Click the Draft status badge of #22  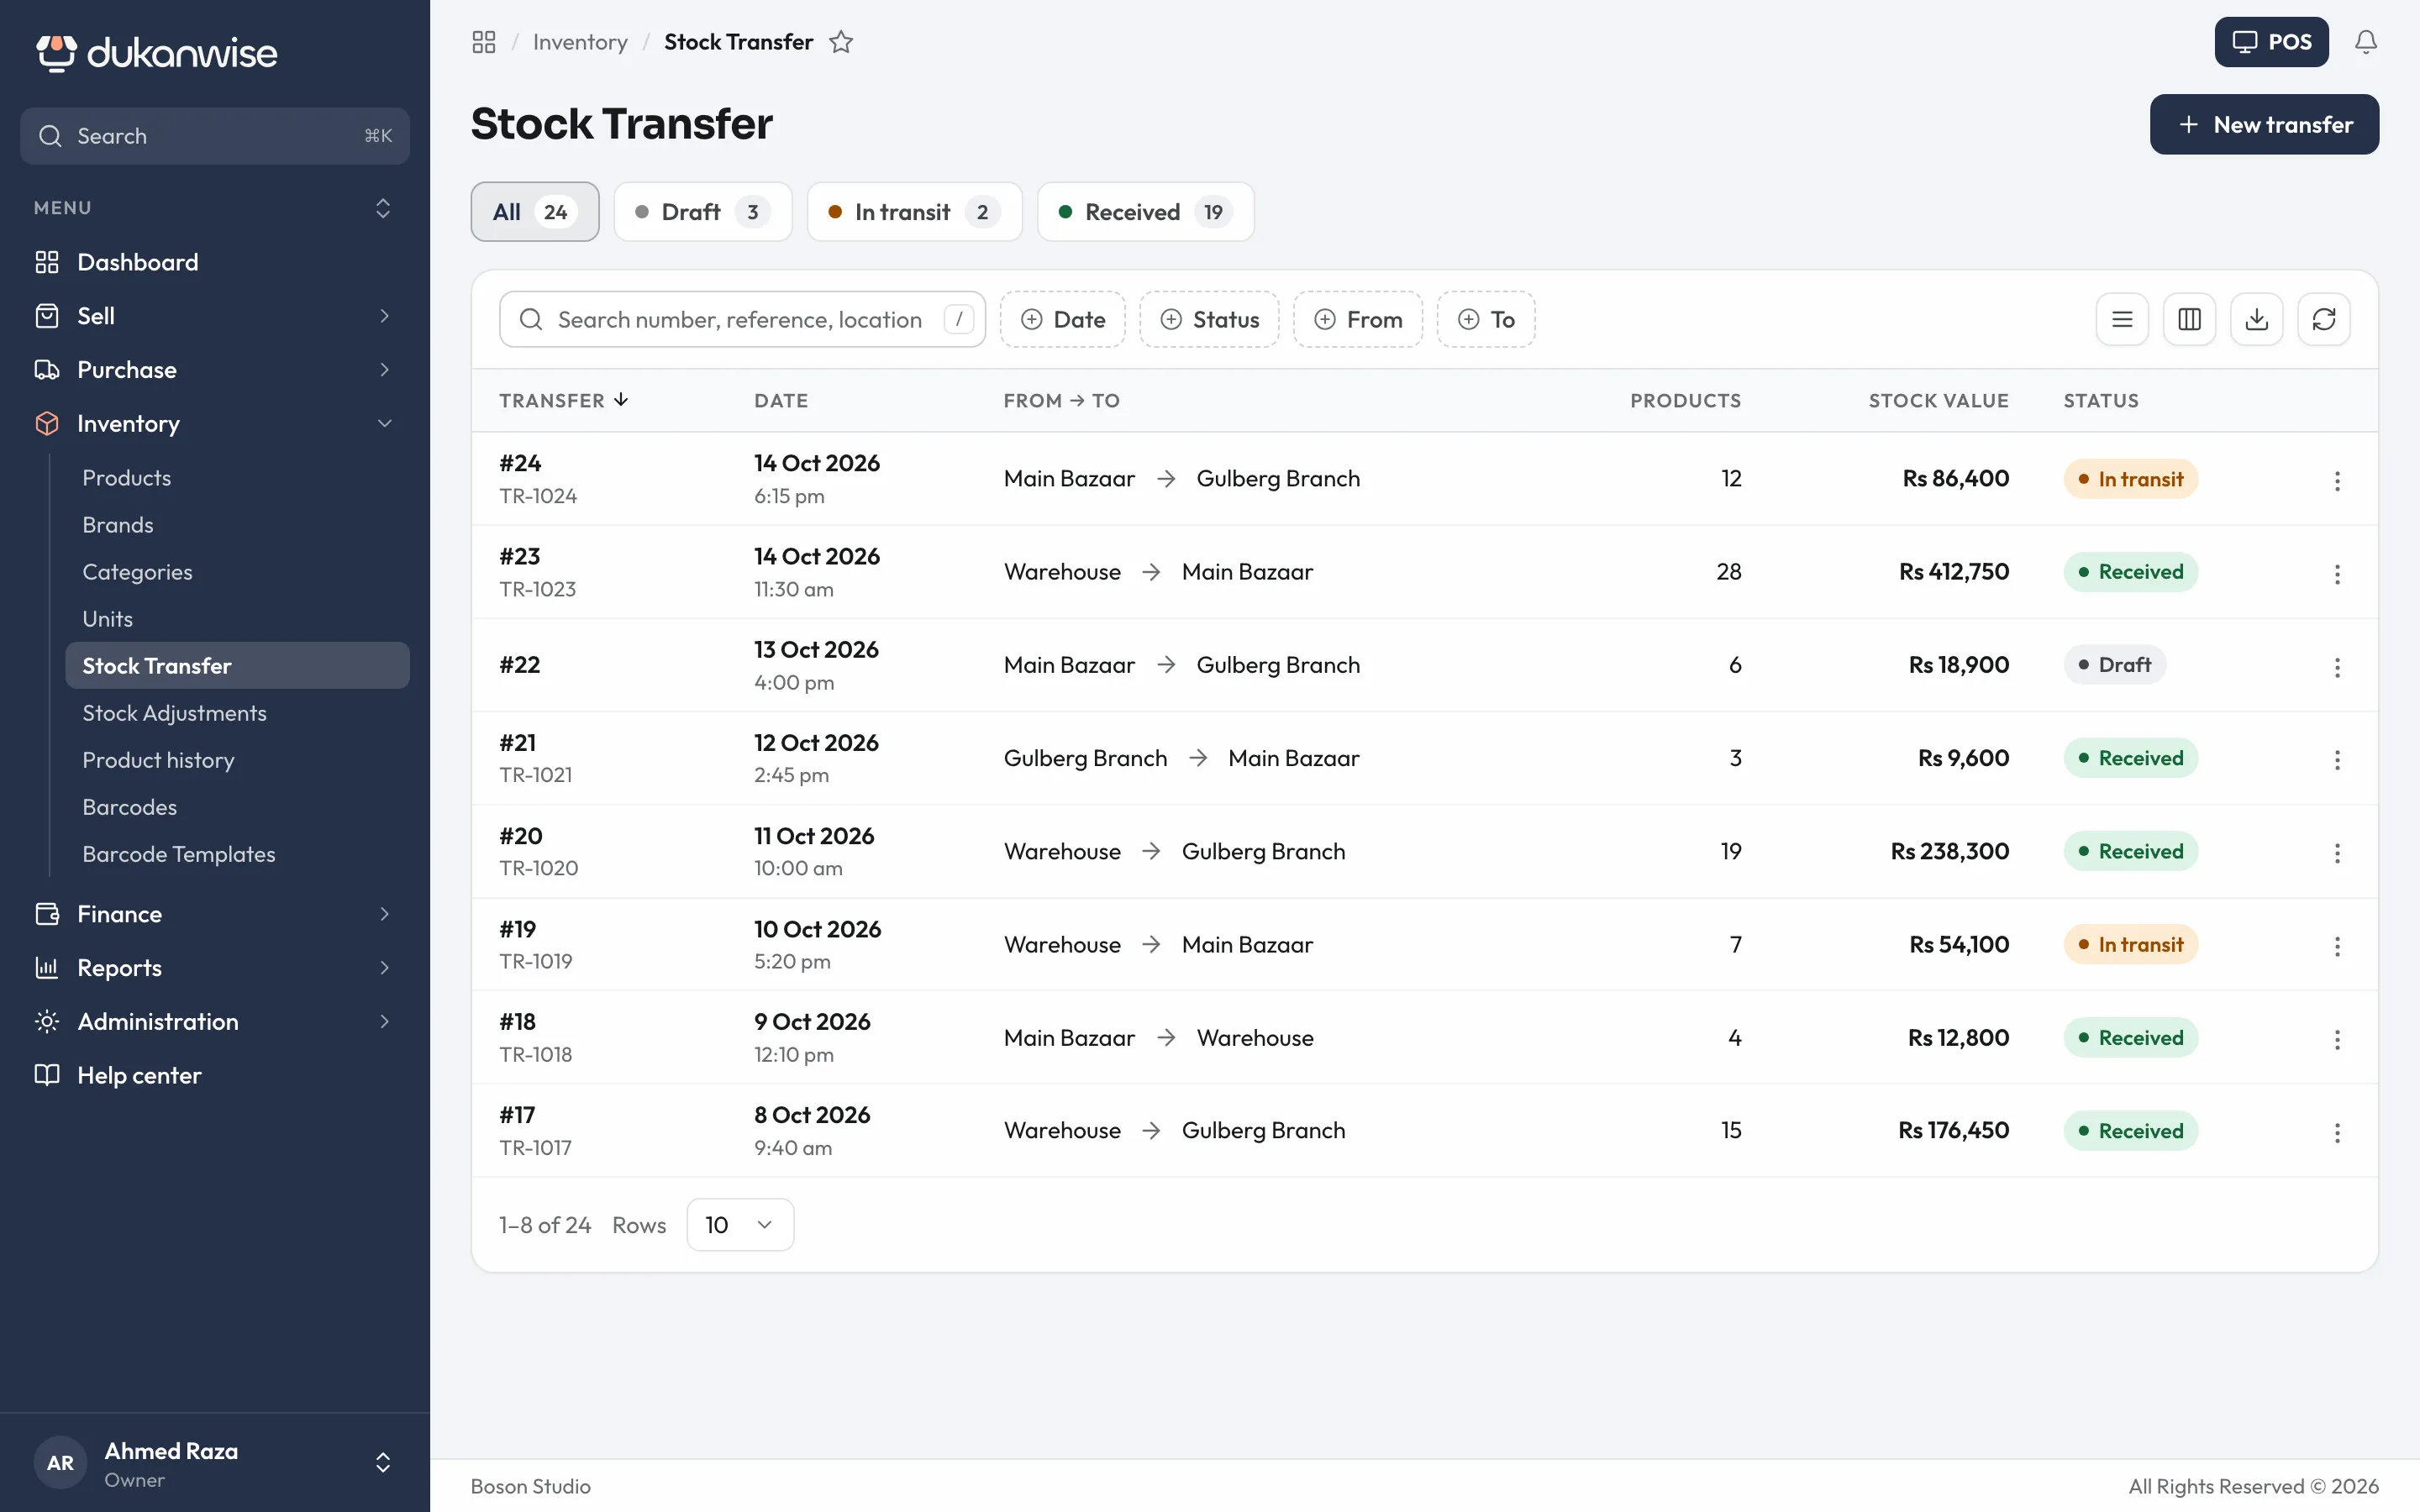(x=2114, y=665)
